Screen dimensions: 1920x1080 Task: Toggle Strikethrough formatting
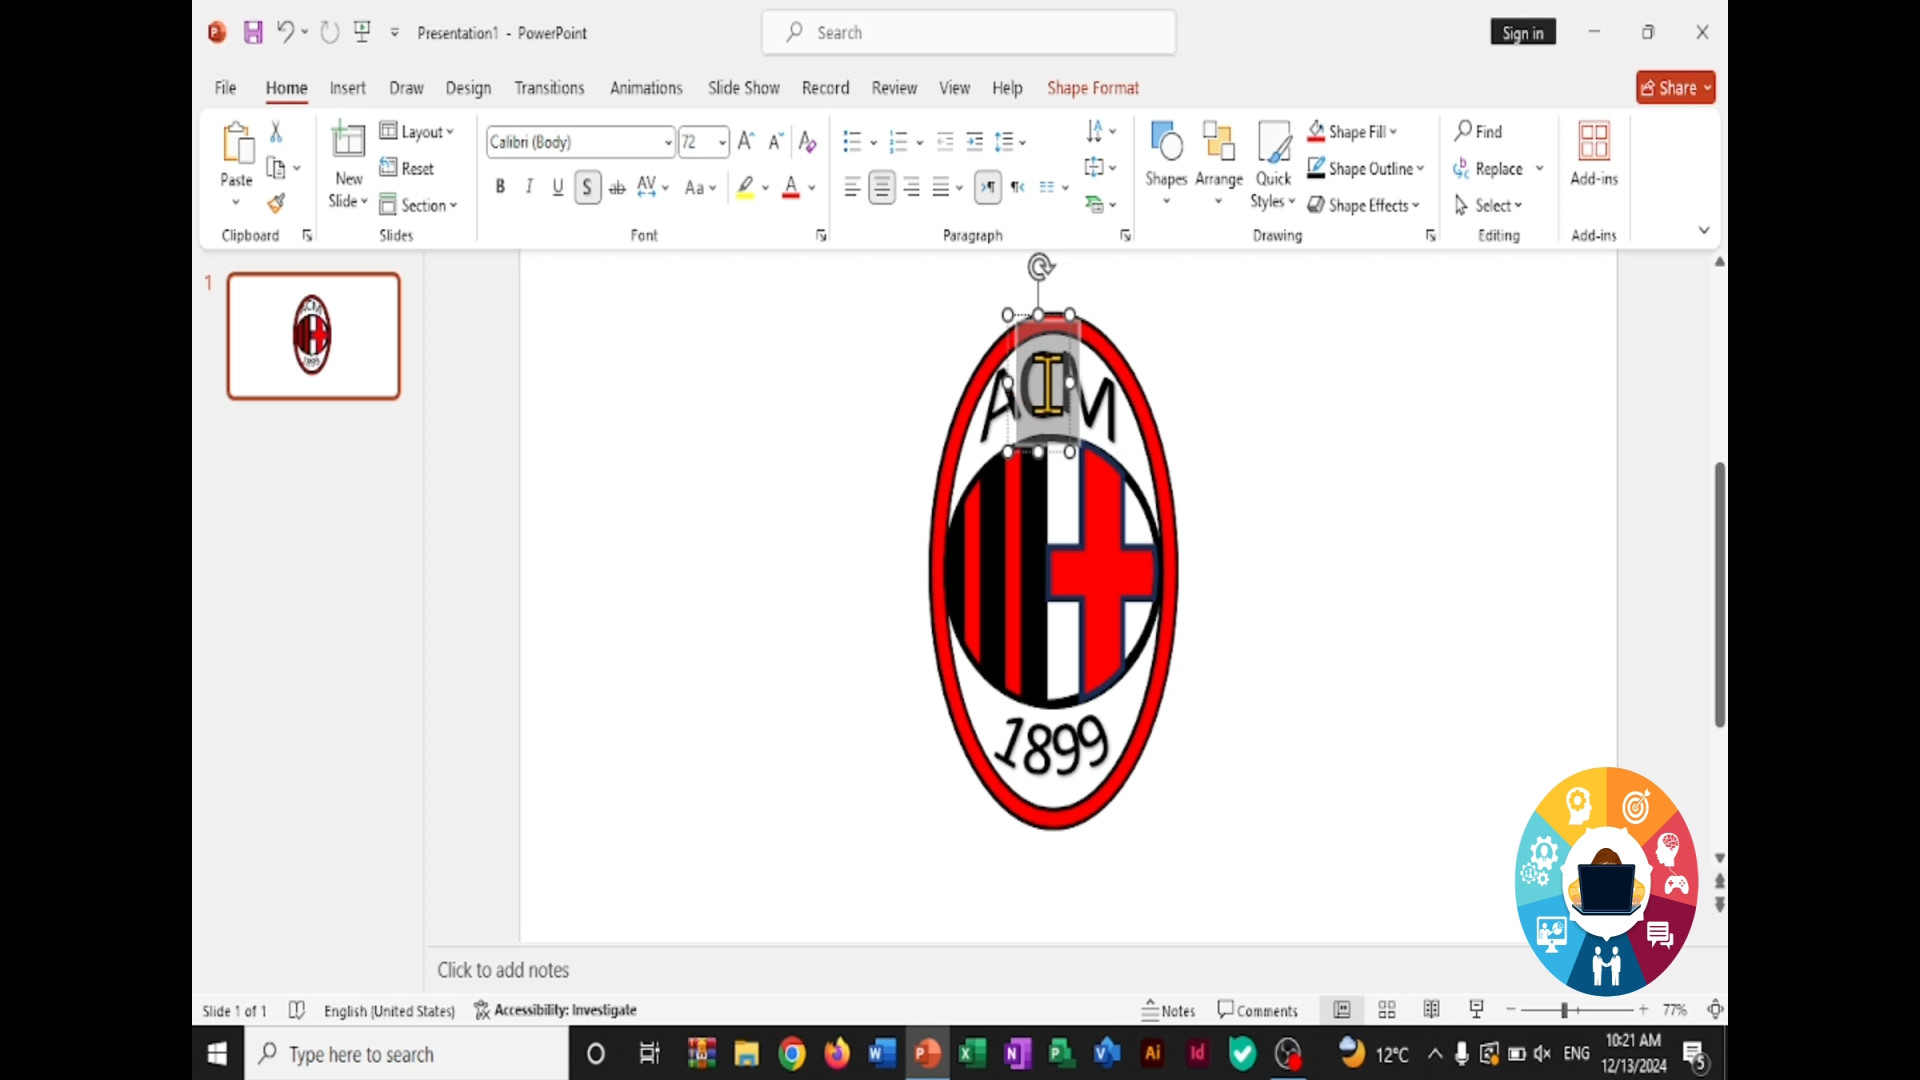click(617, 187)
